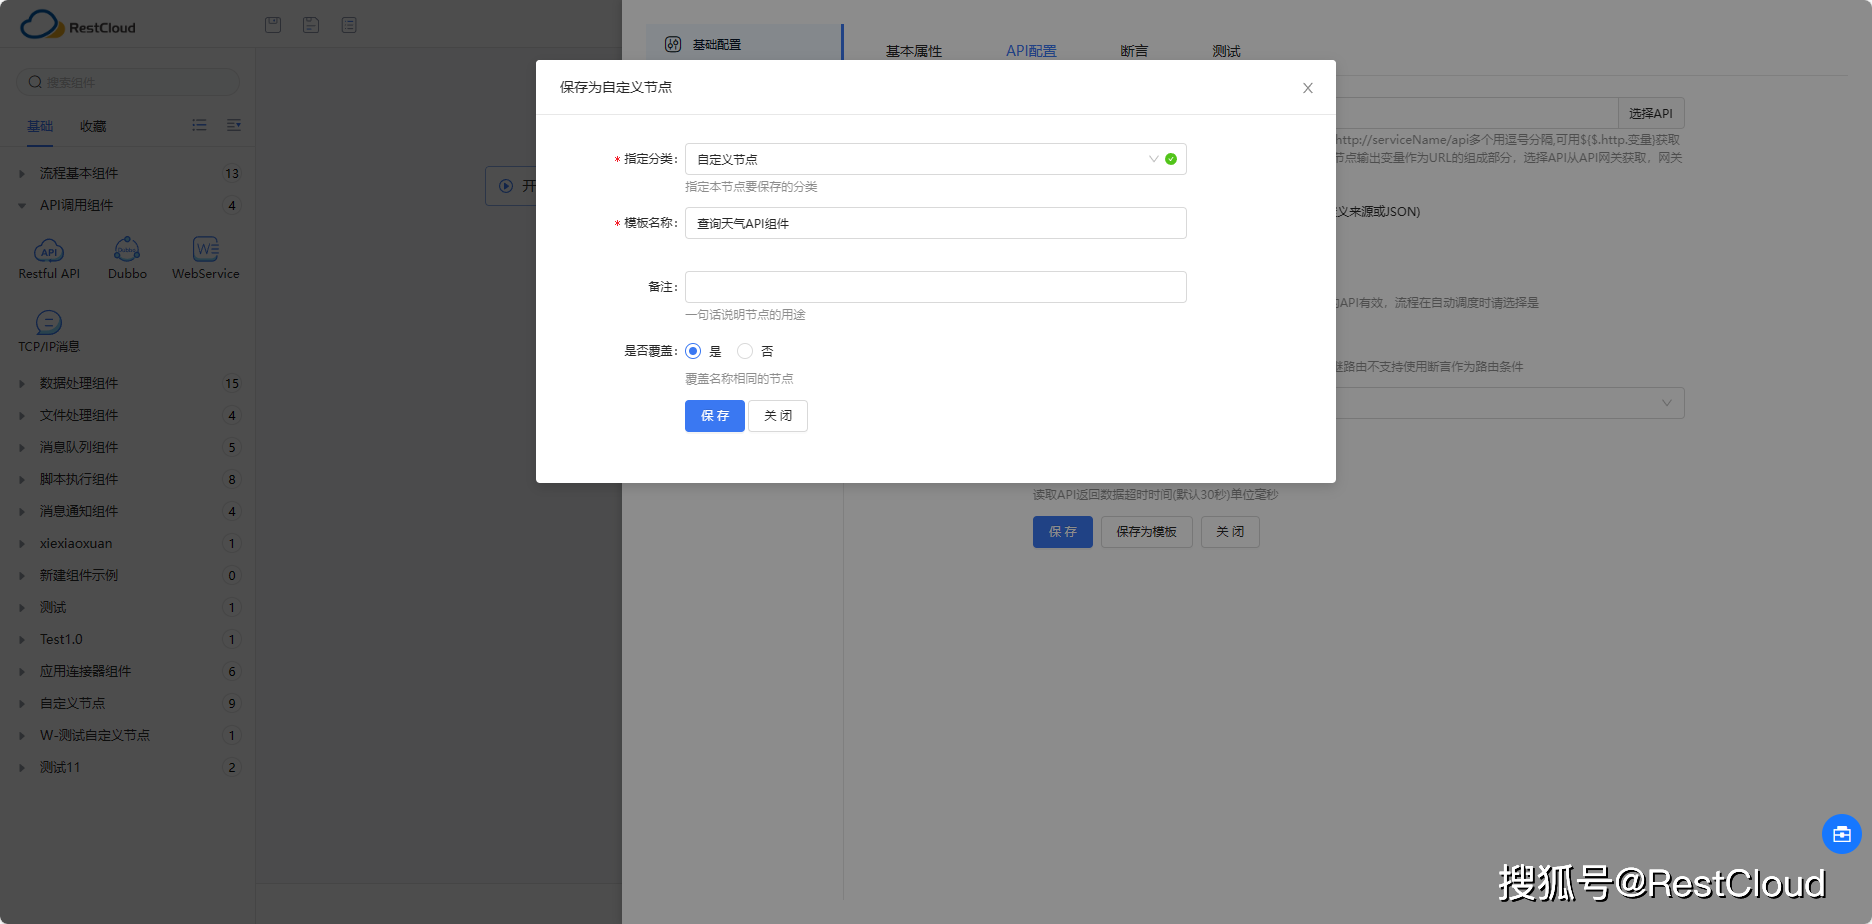Viewport: 1872px width, 924px height.
Task: Select 是 radio for 是否覆盖
Action: (x=693, y=351)
